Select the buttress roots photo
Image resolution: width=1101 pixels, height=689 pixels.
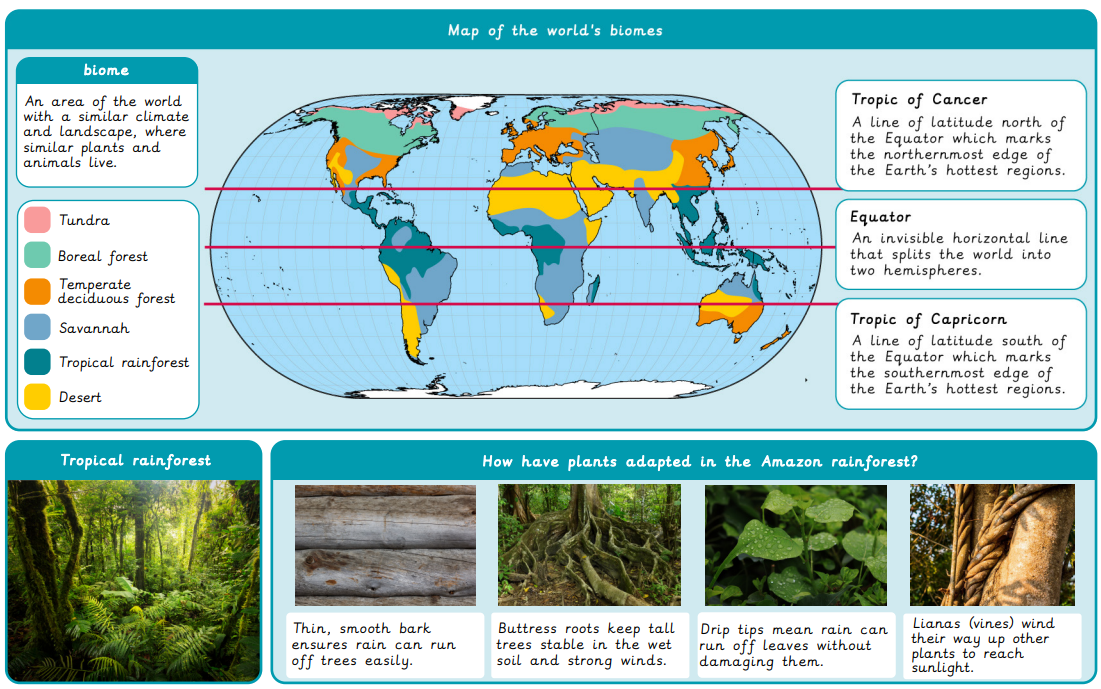[589, 545]
